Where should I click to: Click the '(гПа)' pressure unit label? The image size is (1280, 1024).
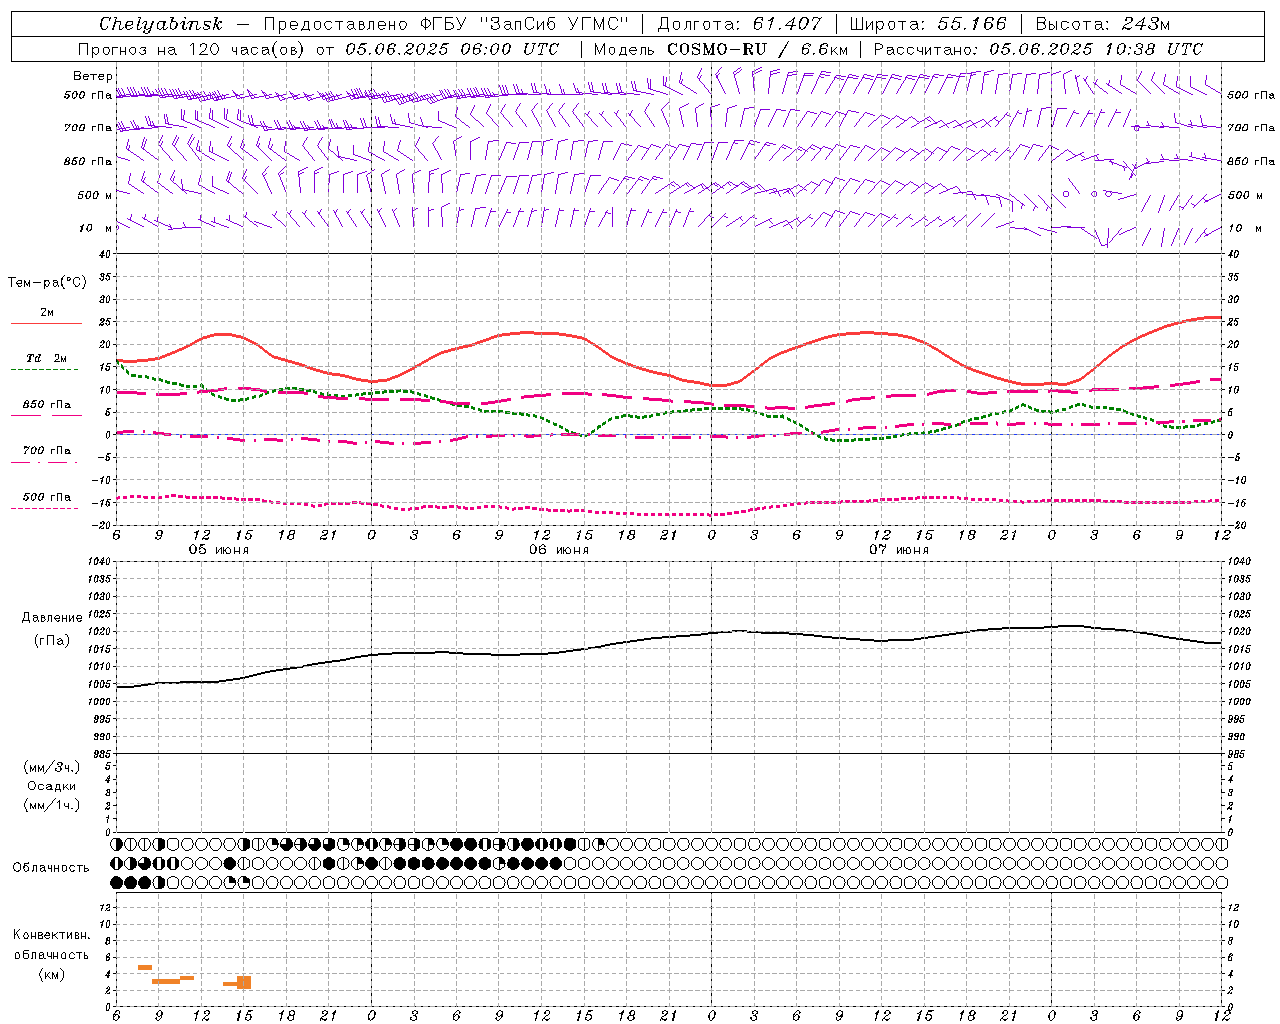point(52,641)
